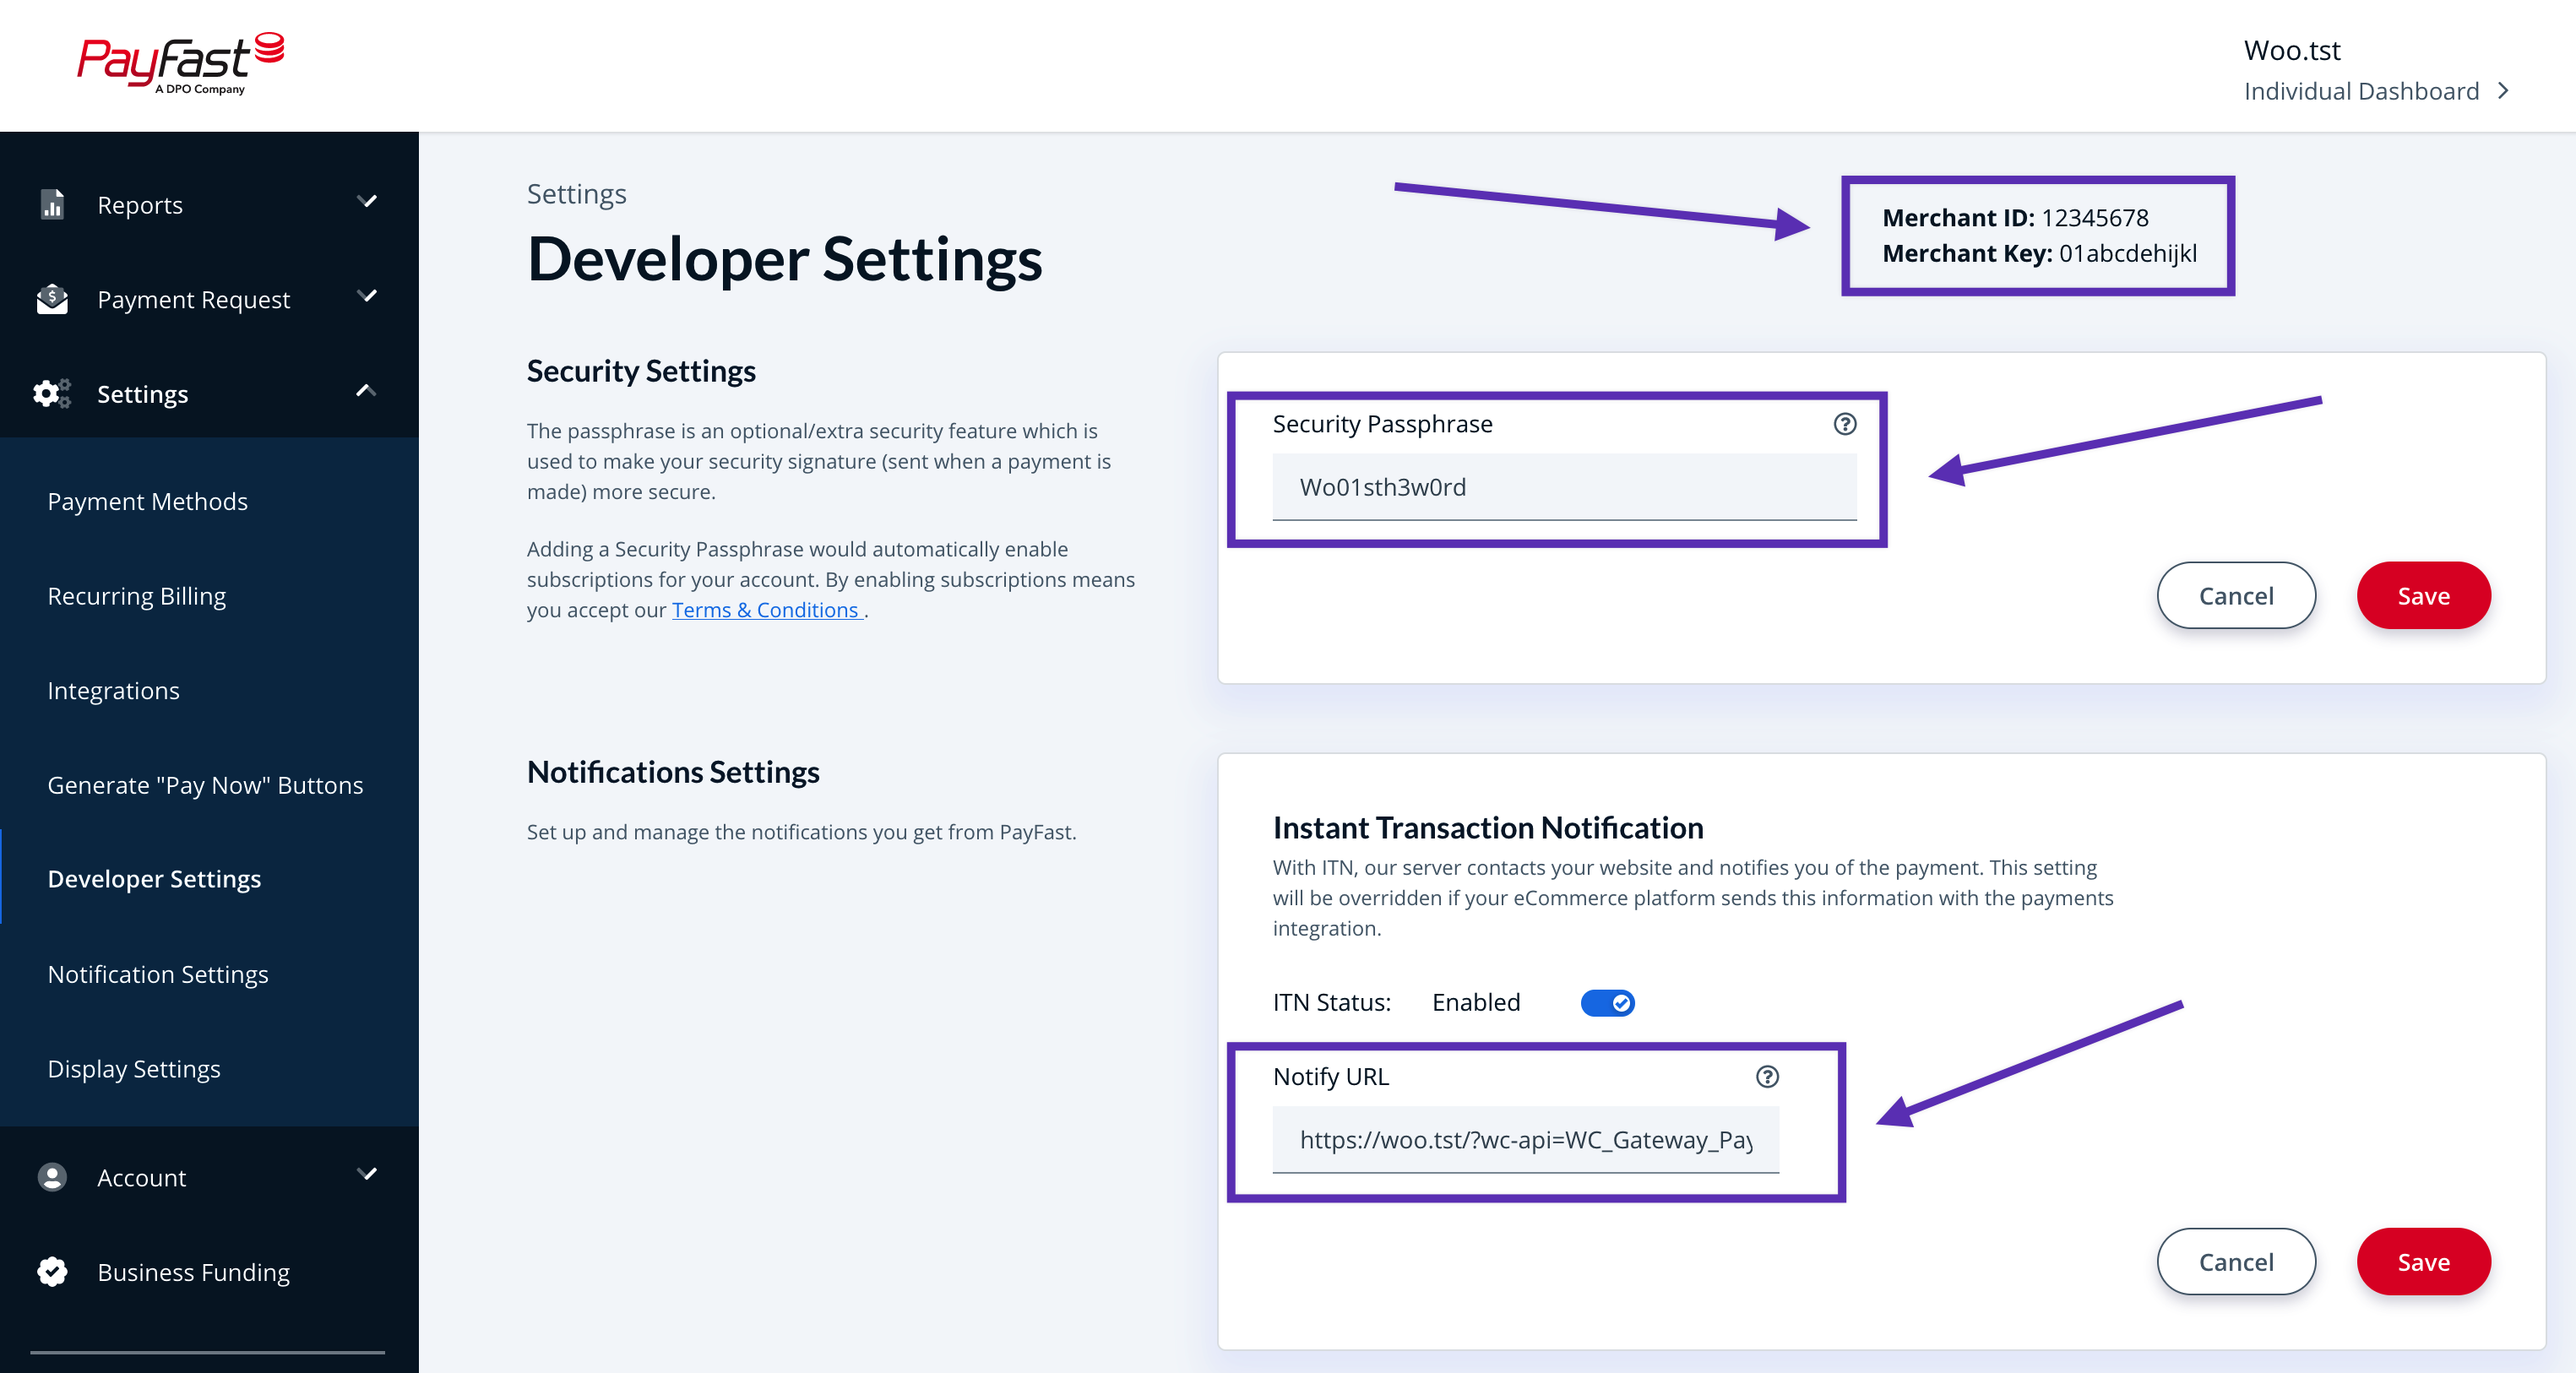Collapse the Settings section chevron
The height and width of the screenshot is (1373, 2576).
pyautogui.click(x=366, y=391)
